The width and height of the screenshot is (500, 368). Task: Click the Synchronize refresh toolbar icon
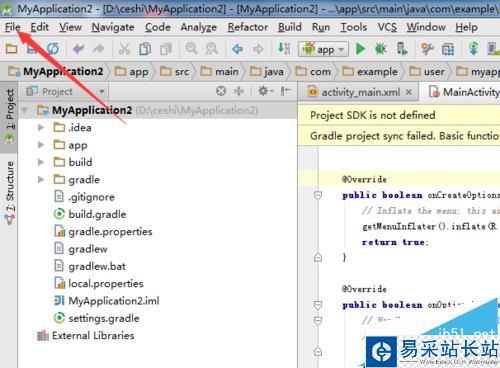click(x=53, y=49)
